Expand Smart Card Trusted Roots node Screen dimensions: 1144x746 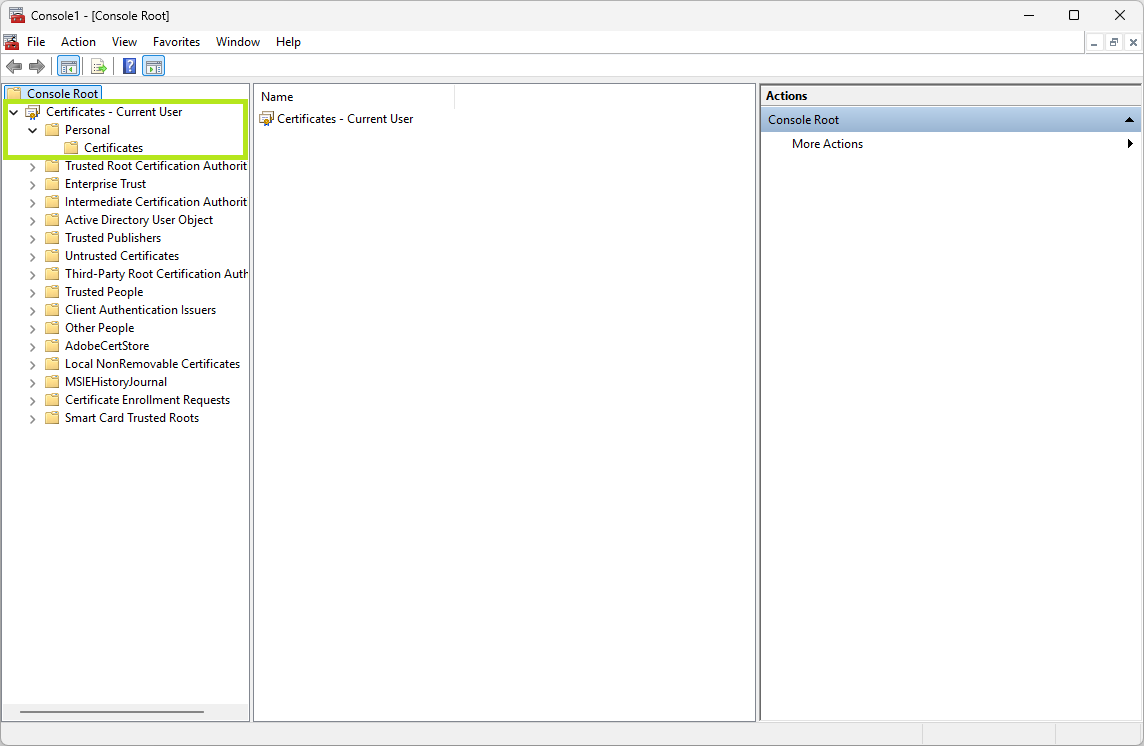(33, 418)
